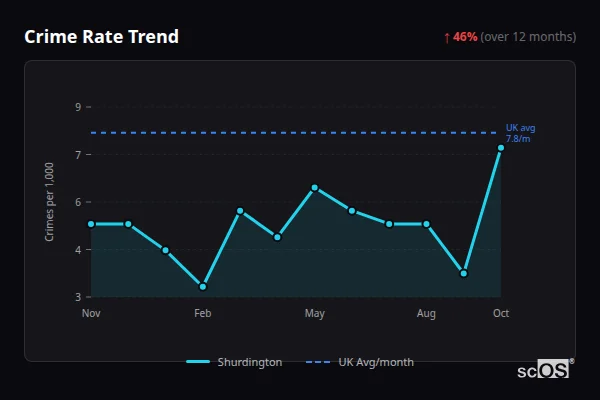This screenshot has width=600, height=400.
Task: Click the y-axis value 9
Action: [78, 107]
